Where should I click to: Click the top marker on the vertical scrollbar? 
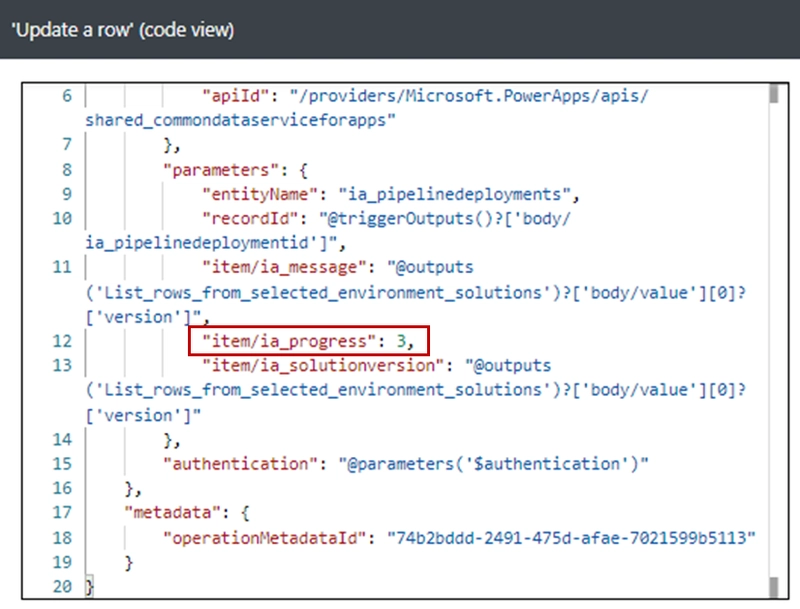coord(773,95)
